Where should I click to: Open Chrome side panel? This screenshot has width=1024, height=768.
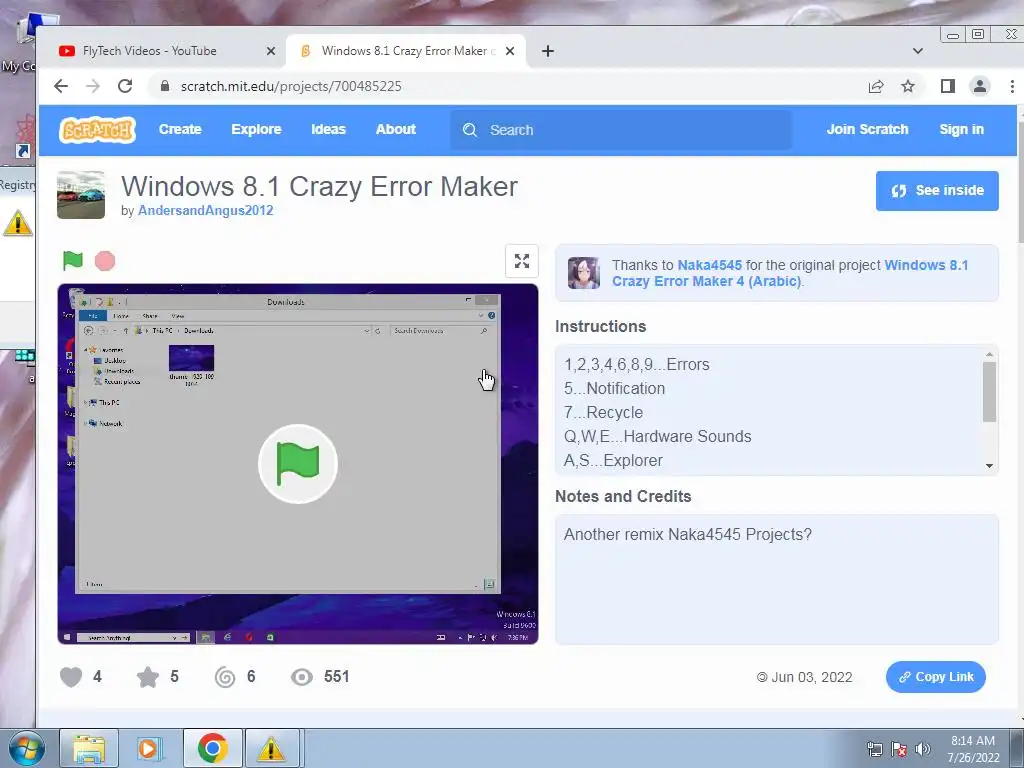click(948, 86)
